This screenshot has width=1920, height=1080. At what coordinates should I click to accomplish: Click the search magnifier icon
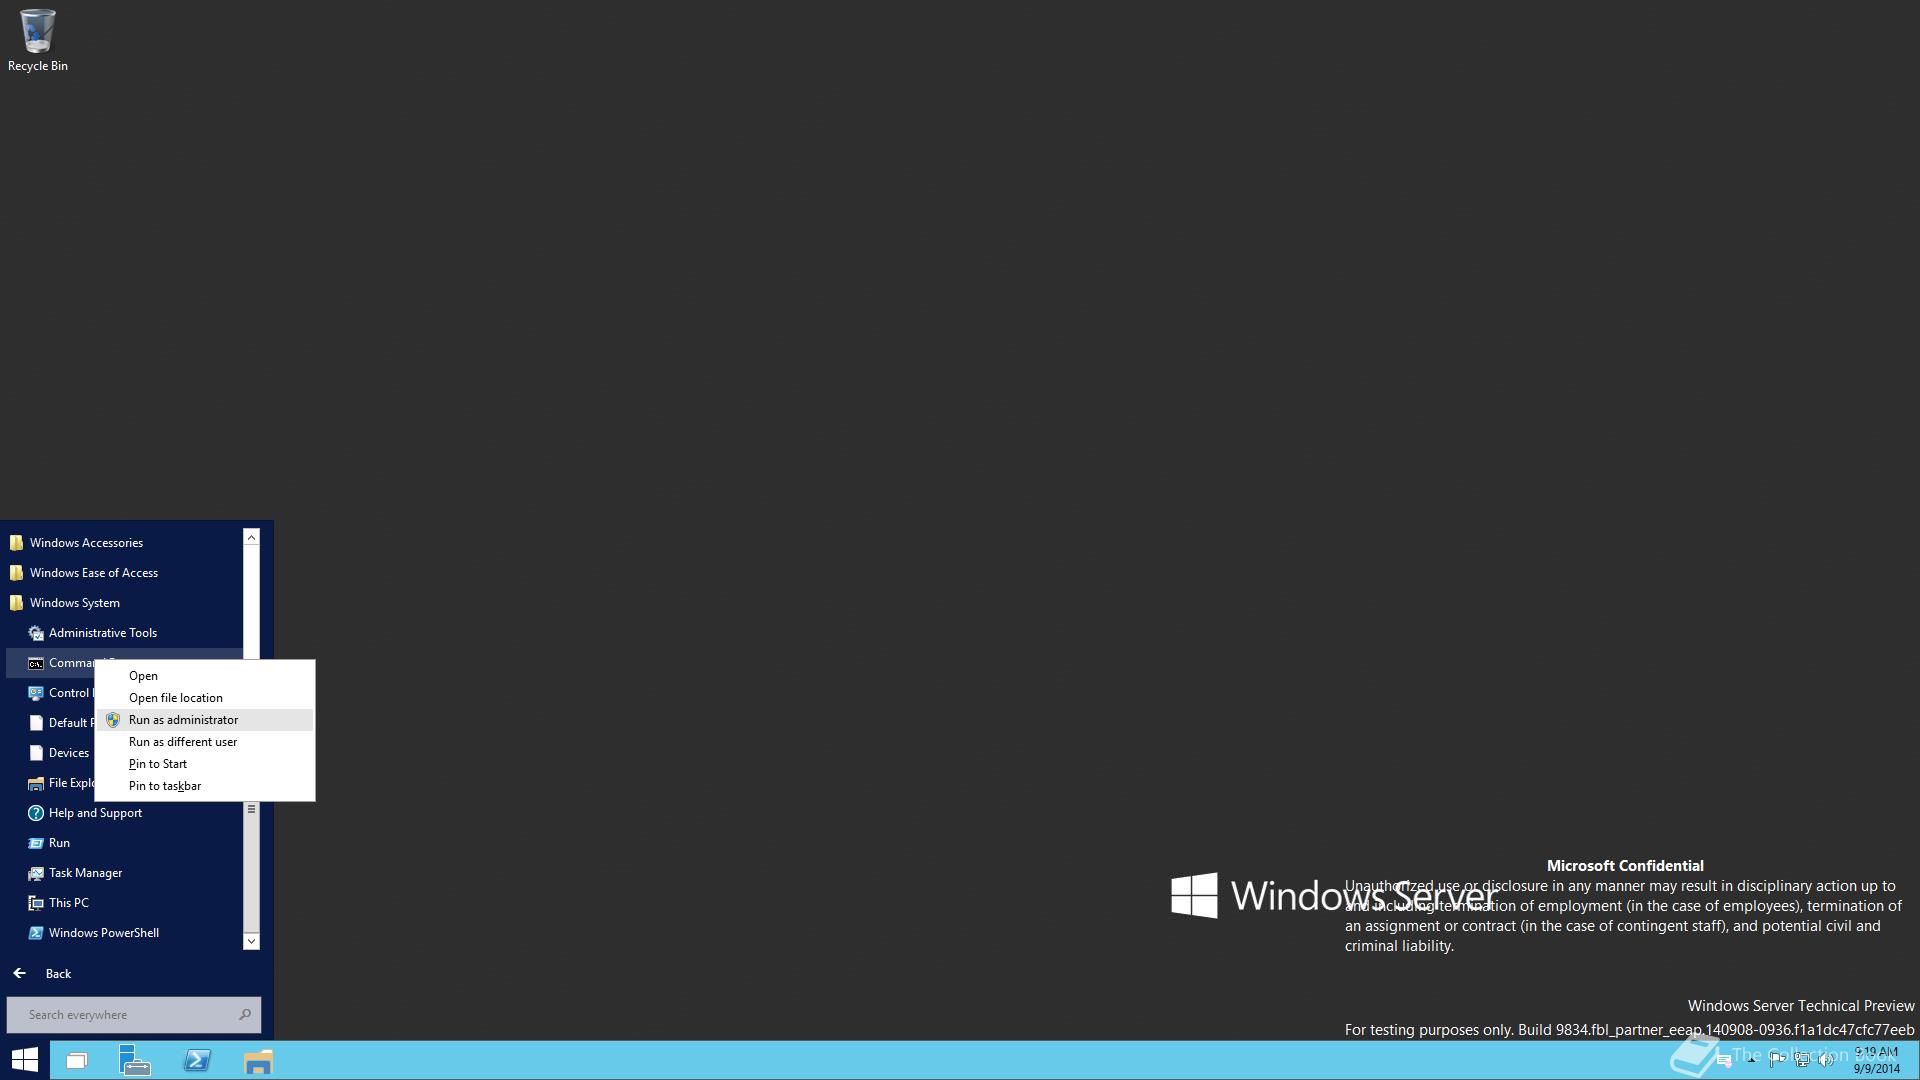[245, 1015]
